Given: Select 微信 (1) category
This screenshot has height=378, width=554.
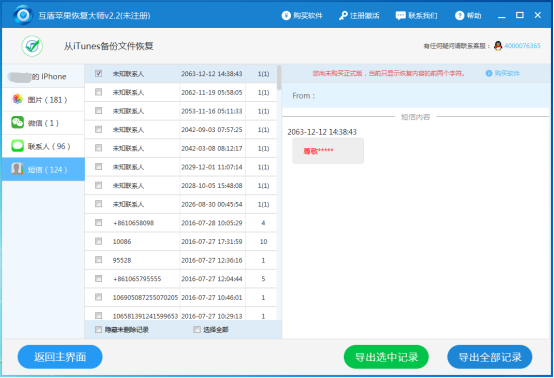Looking at the screenshot, I should click(x=43, y=123).
